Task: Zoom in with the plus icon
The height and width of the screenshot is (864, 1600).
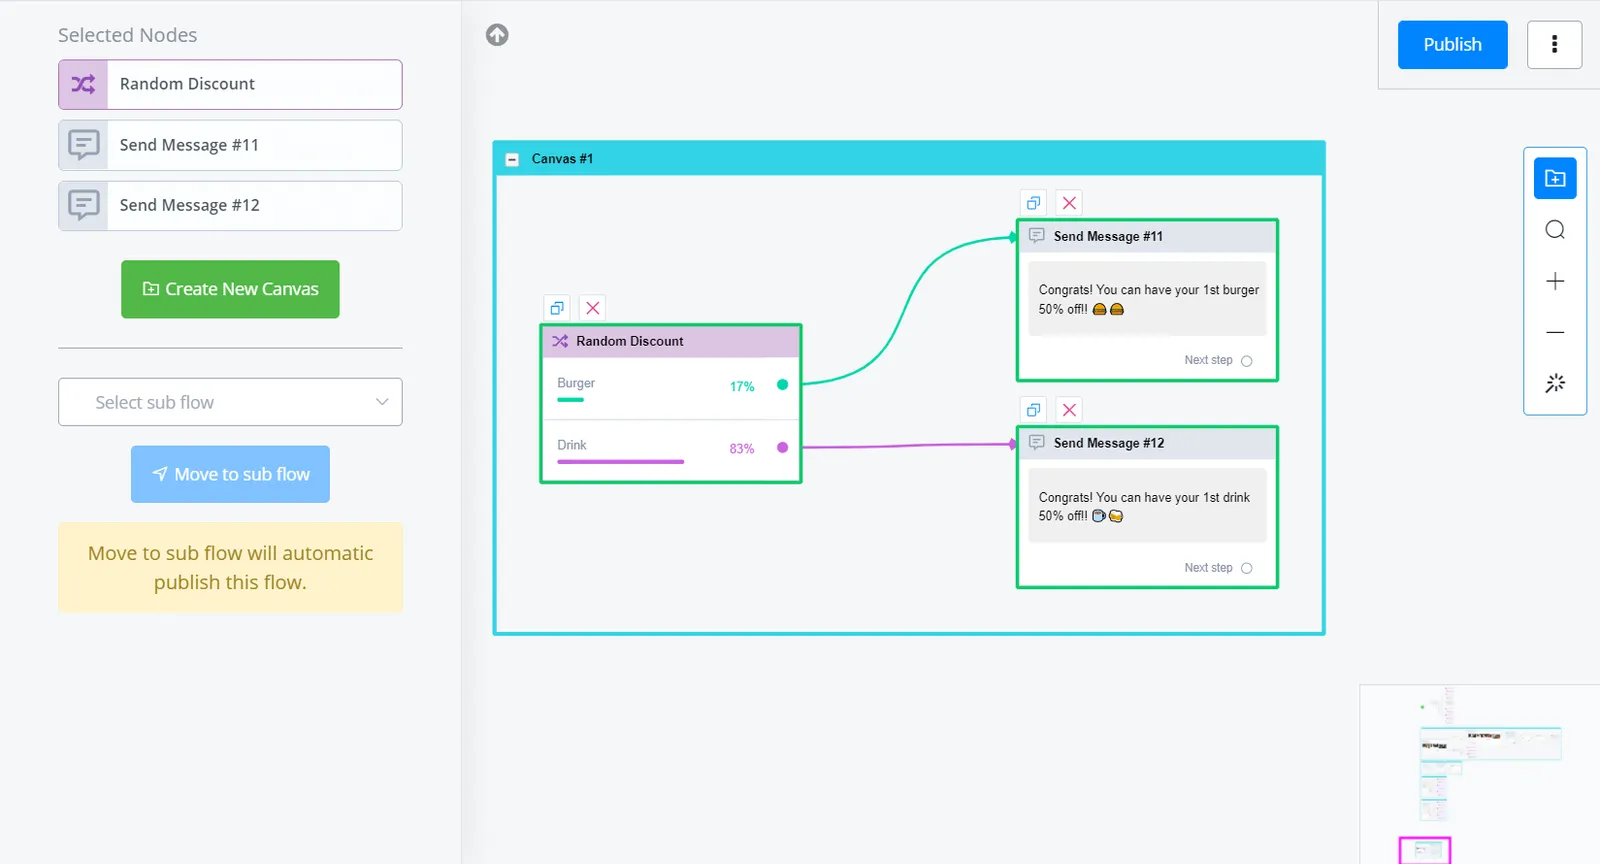Action: coord(1555,281)
